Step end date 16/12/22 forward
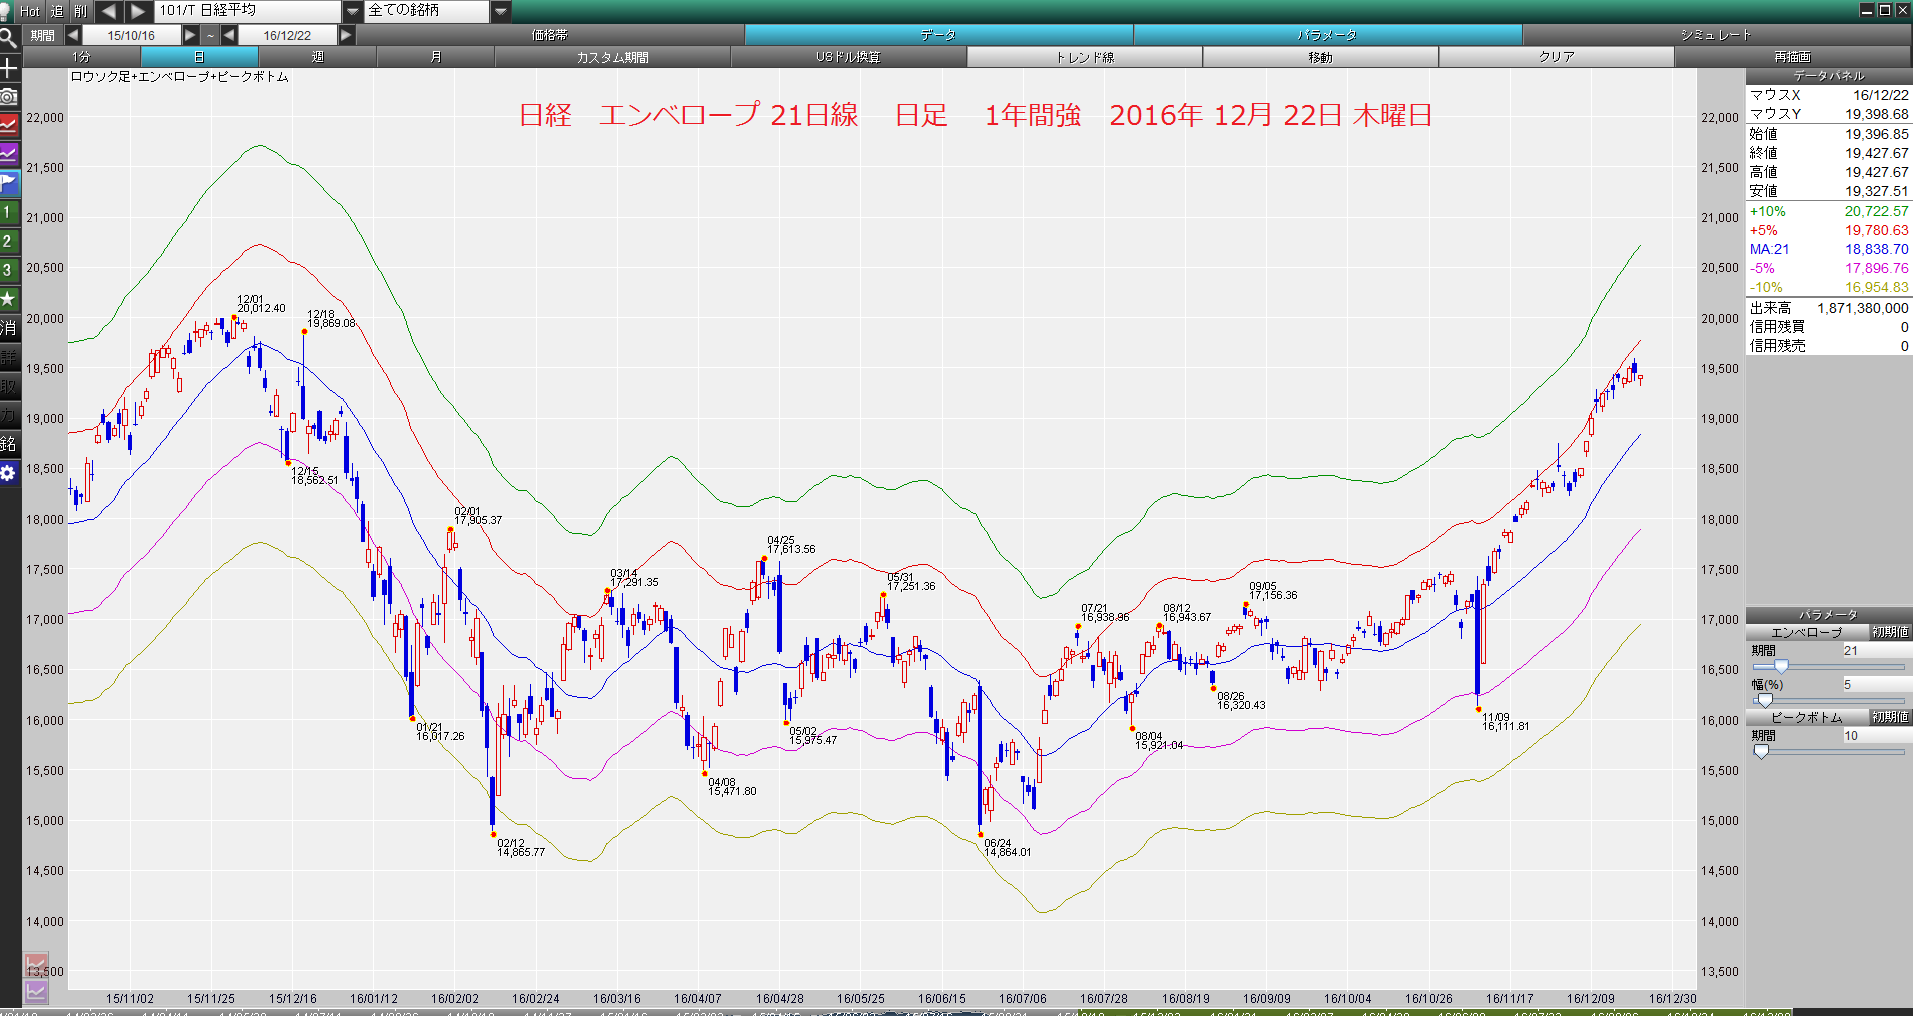Viewport: 1913px width, 1016px height. pos(346,35)
